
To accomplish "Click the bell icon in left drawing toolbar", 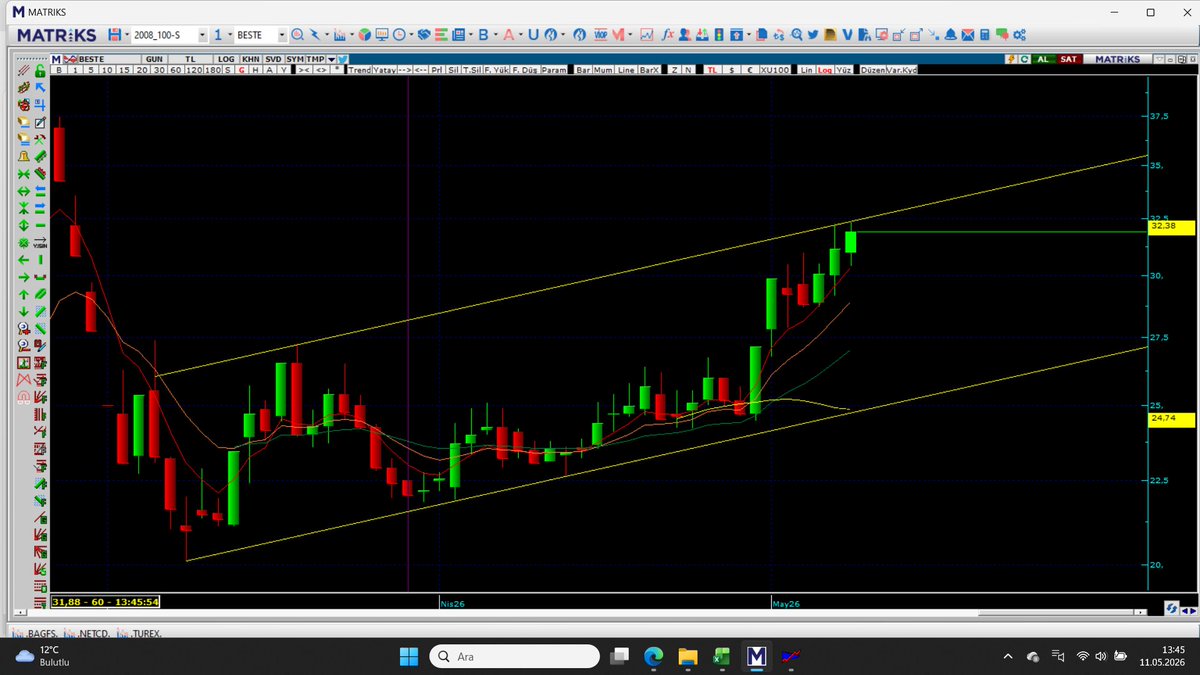I will point(24,156).
